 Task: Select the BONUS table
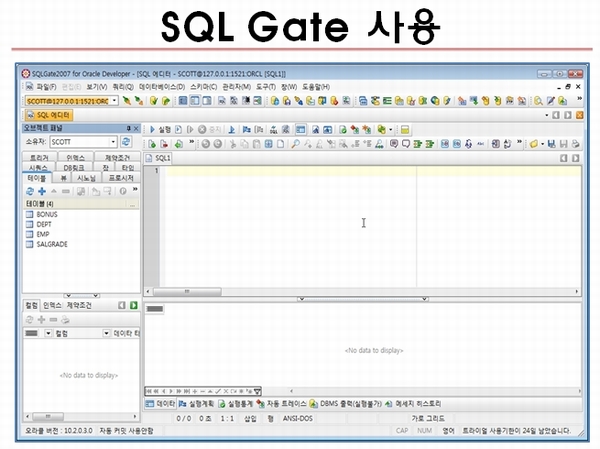coord(47,214)
